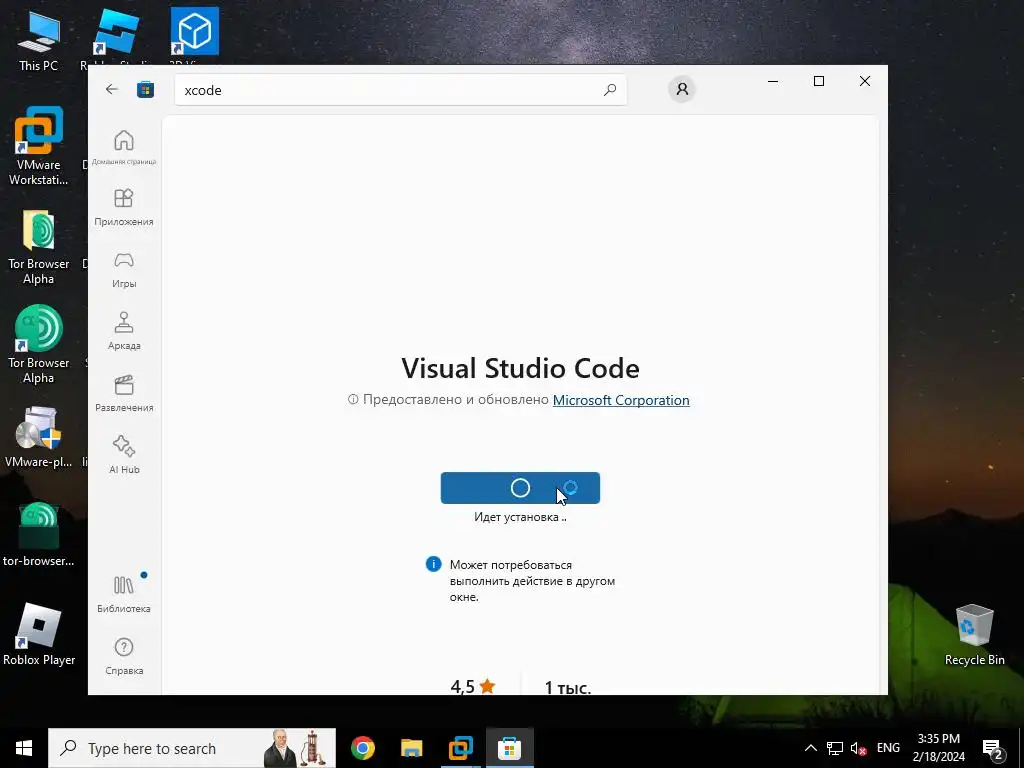
Task: Click the Visual Studio Code title
Action: pyautogui.click(x=520, y=368)
